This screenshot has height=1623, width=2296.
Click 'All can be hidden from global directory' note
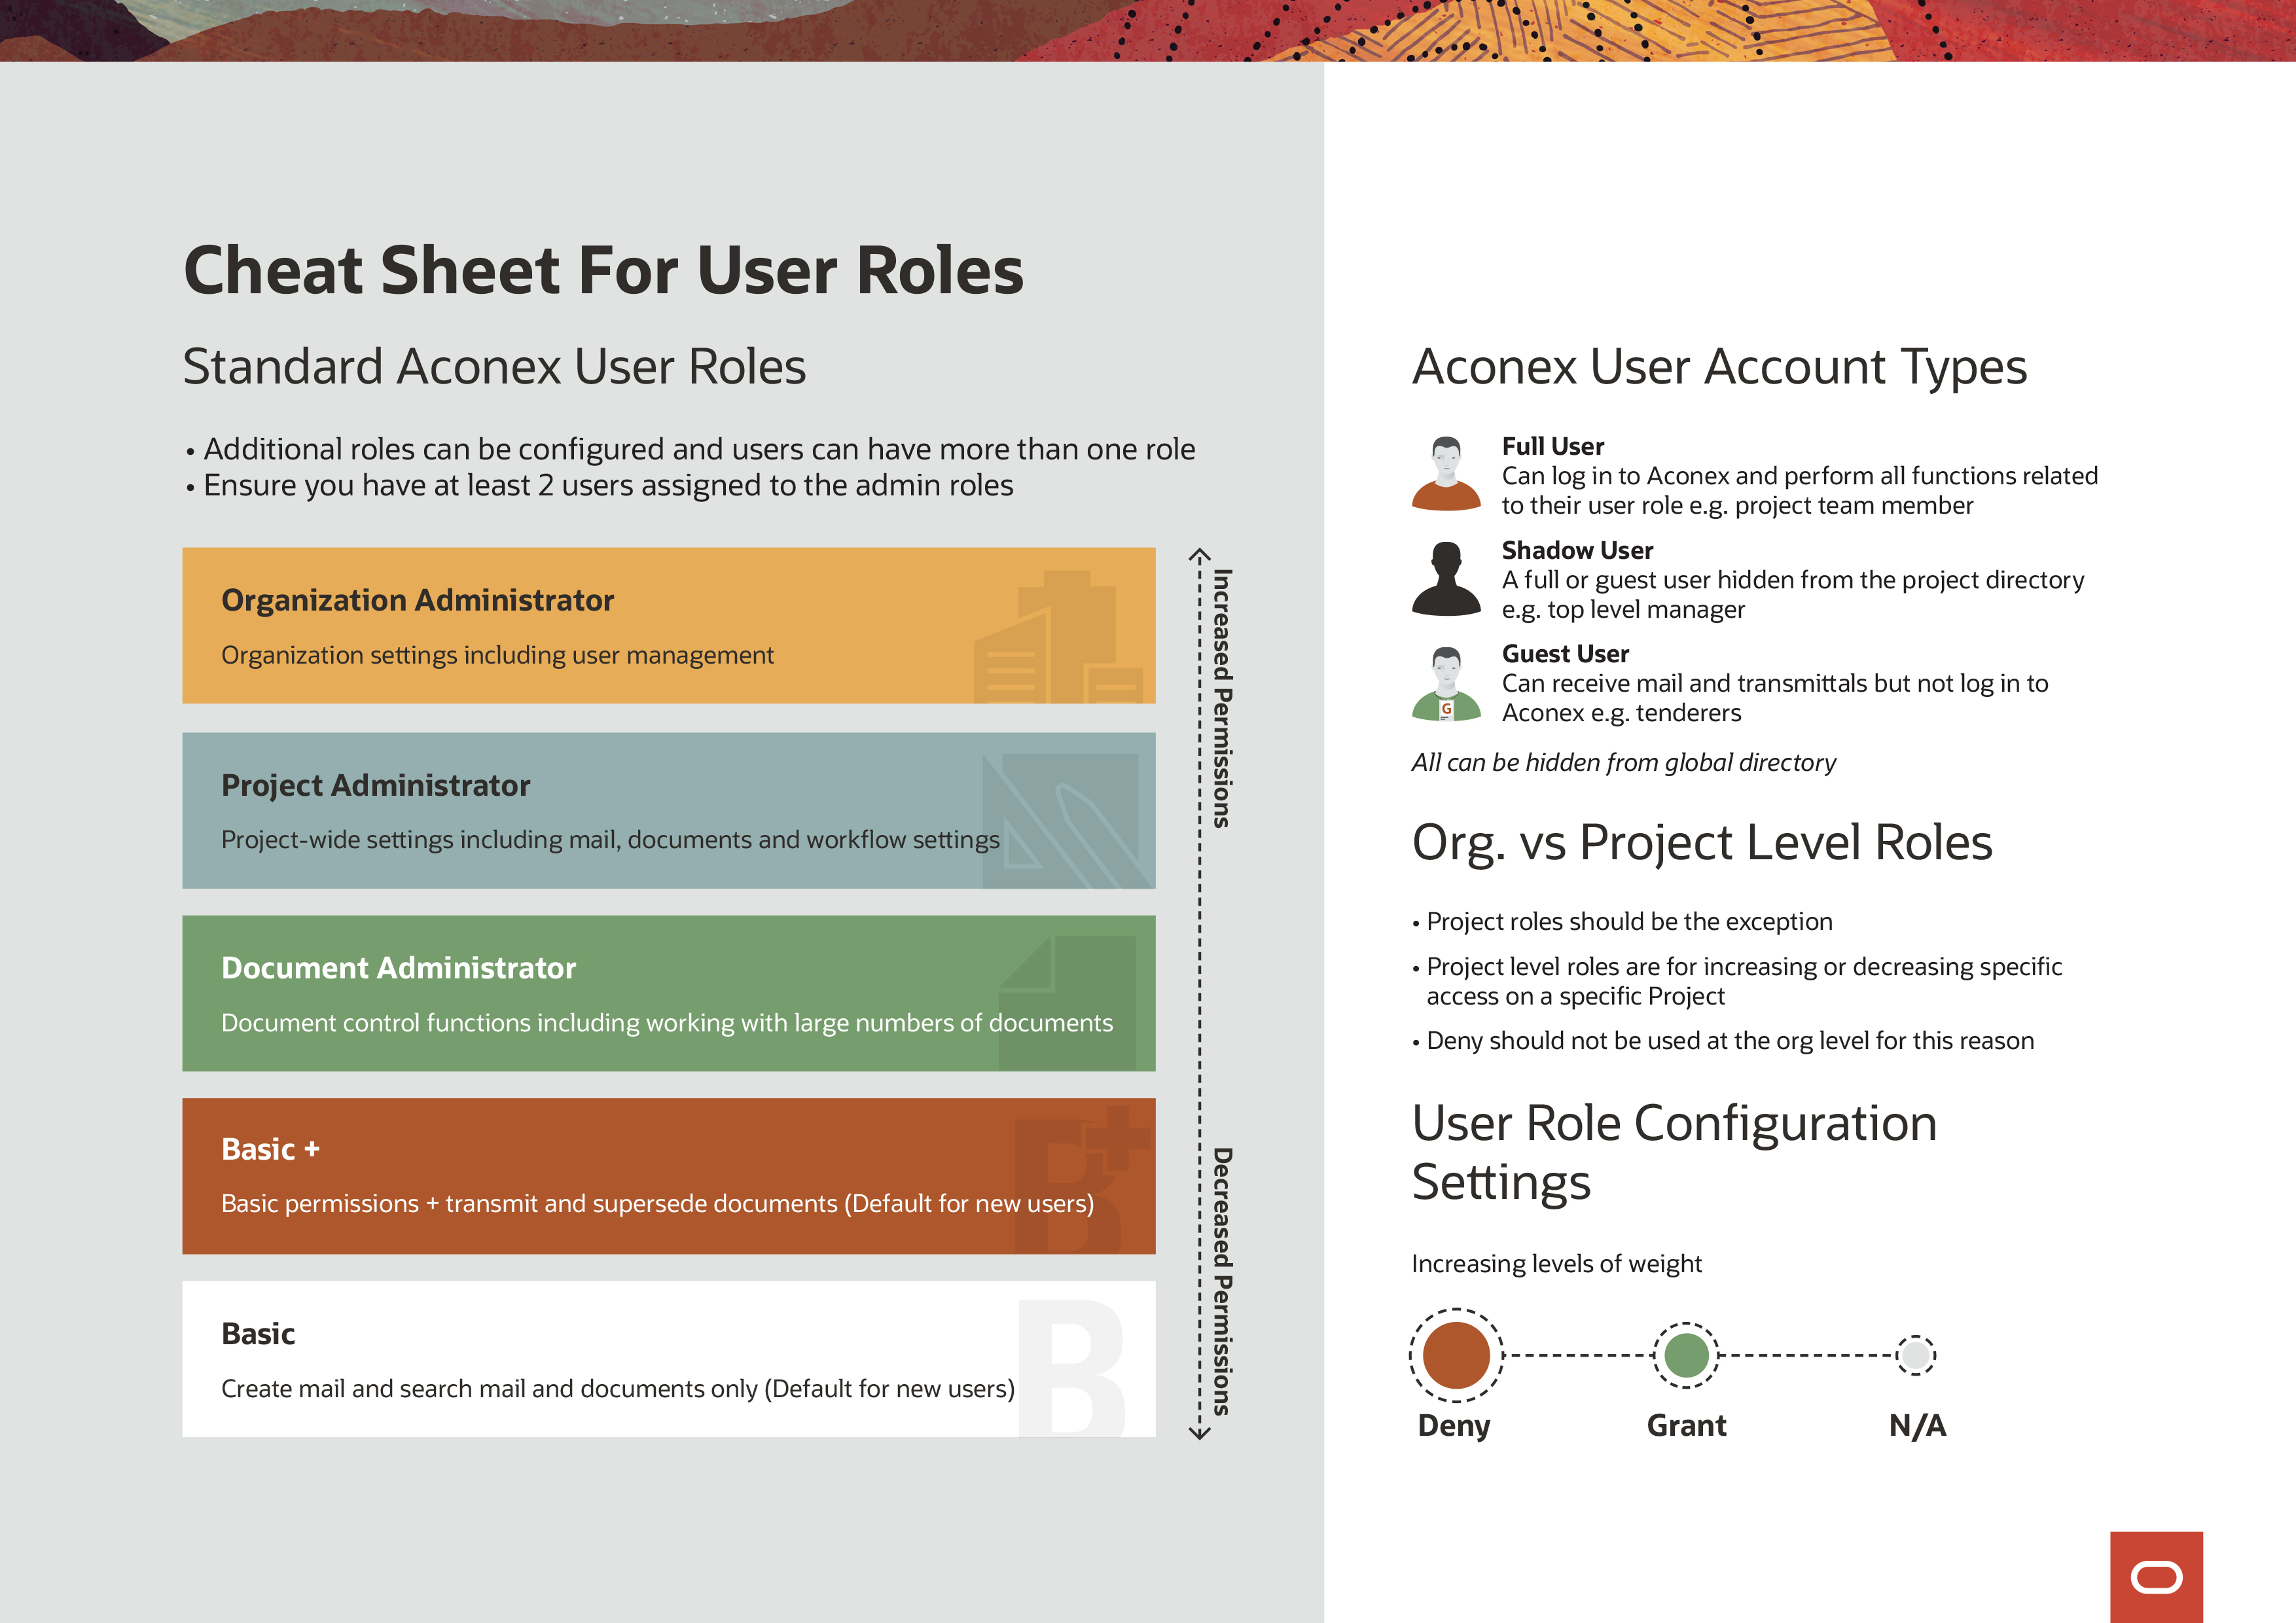[1623, 763]
